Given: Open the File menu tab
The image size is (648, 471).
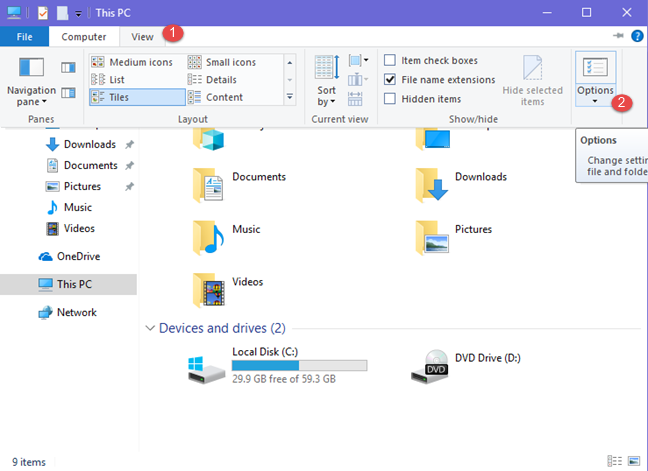Looking at the screenshot, I should click(x=24, y=37).
